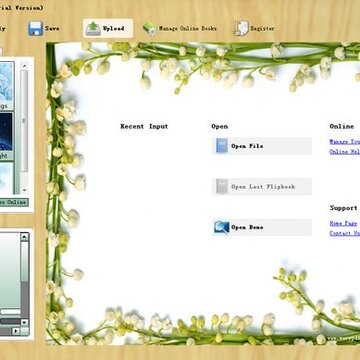
Task: Click the grayed Open Last Flipbook icon
Action: point(222,186)
